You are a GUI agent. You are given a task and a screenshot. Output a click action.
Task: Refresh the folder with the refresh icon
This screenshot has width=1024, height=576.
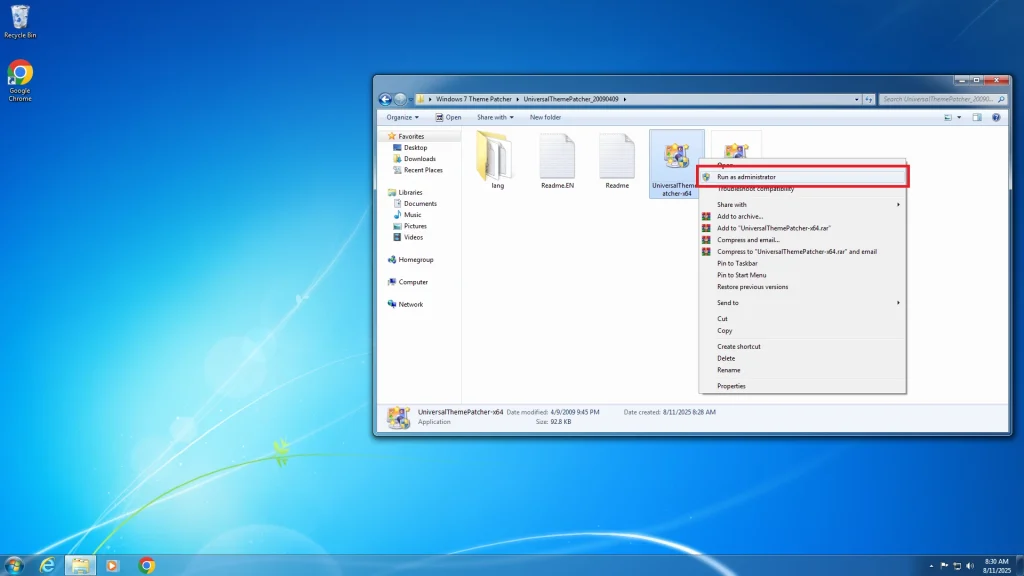pyautogui.click(x=869, y=99)
